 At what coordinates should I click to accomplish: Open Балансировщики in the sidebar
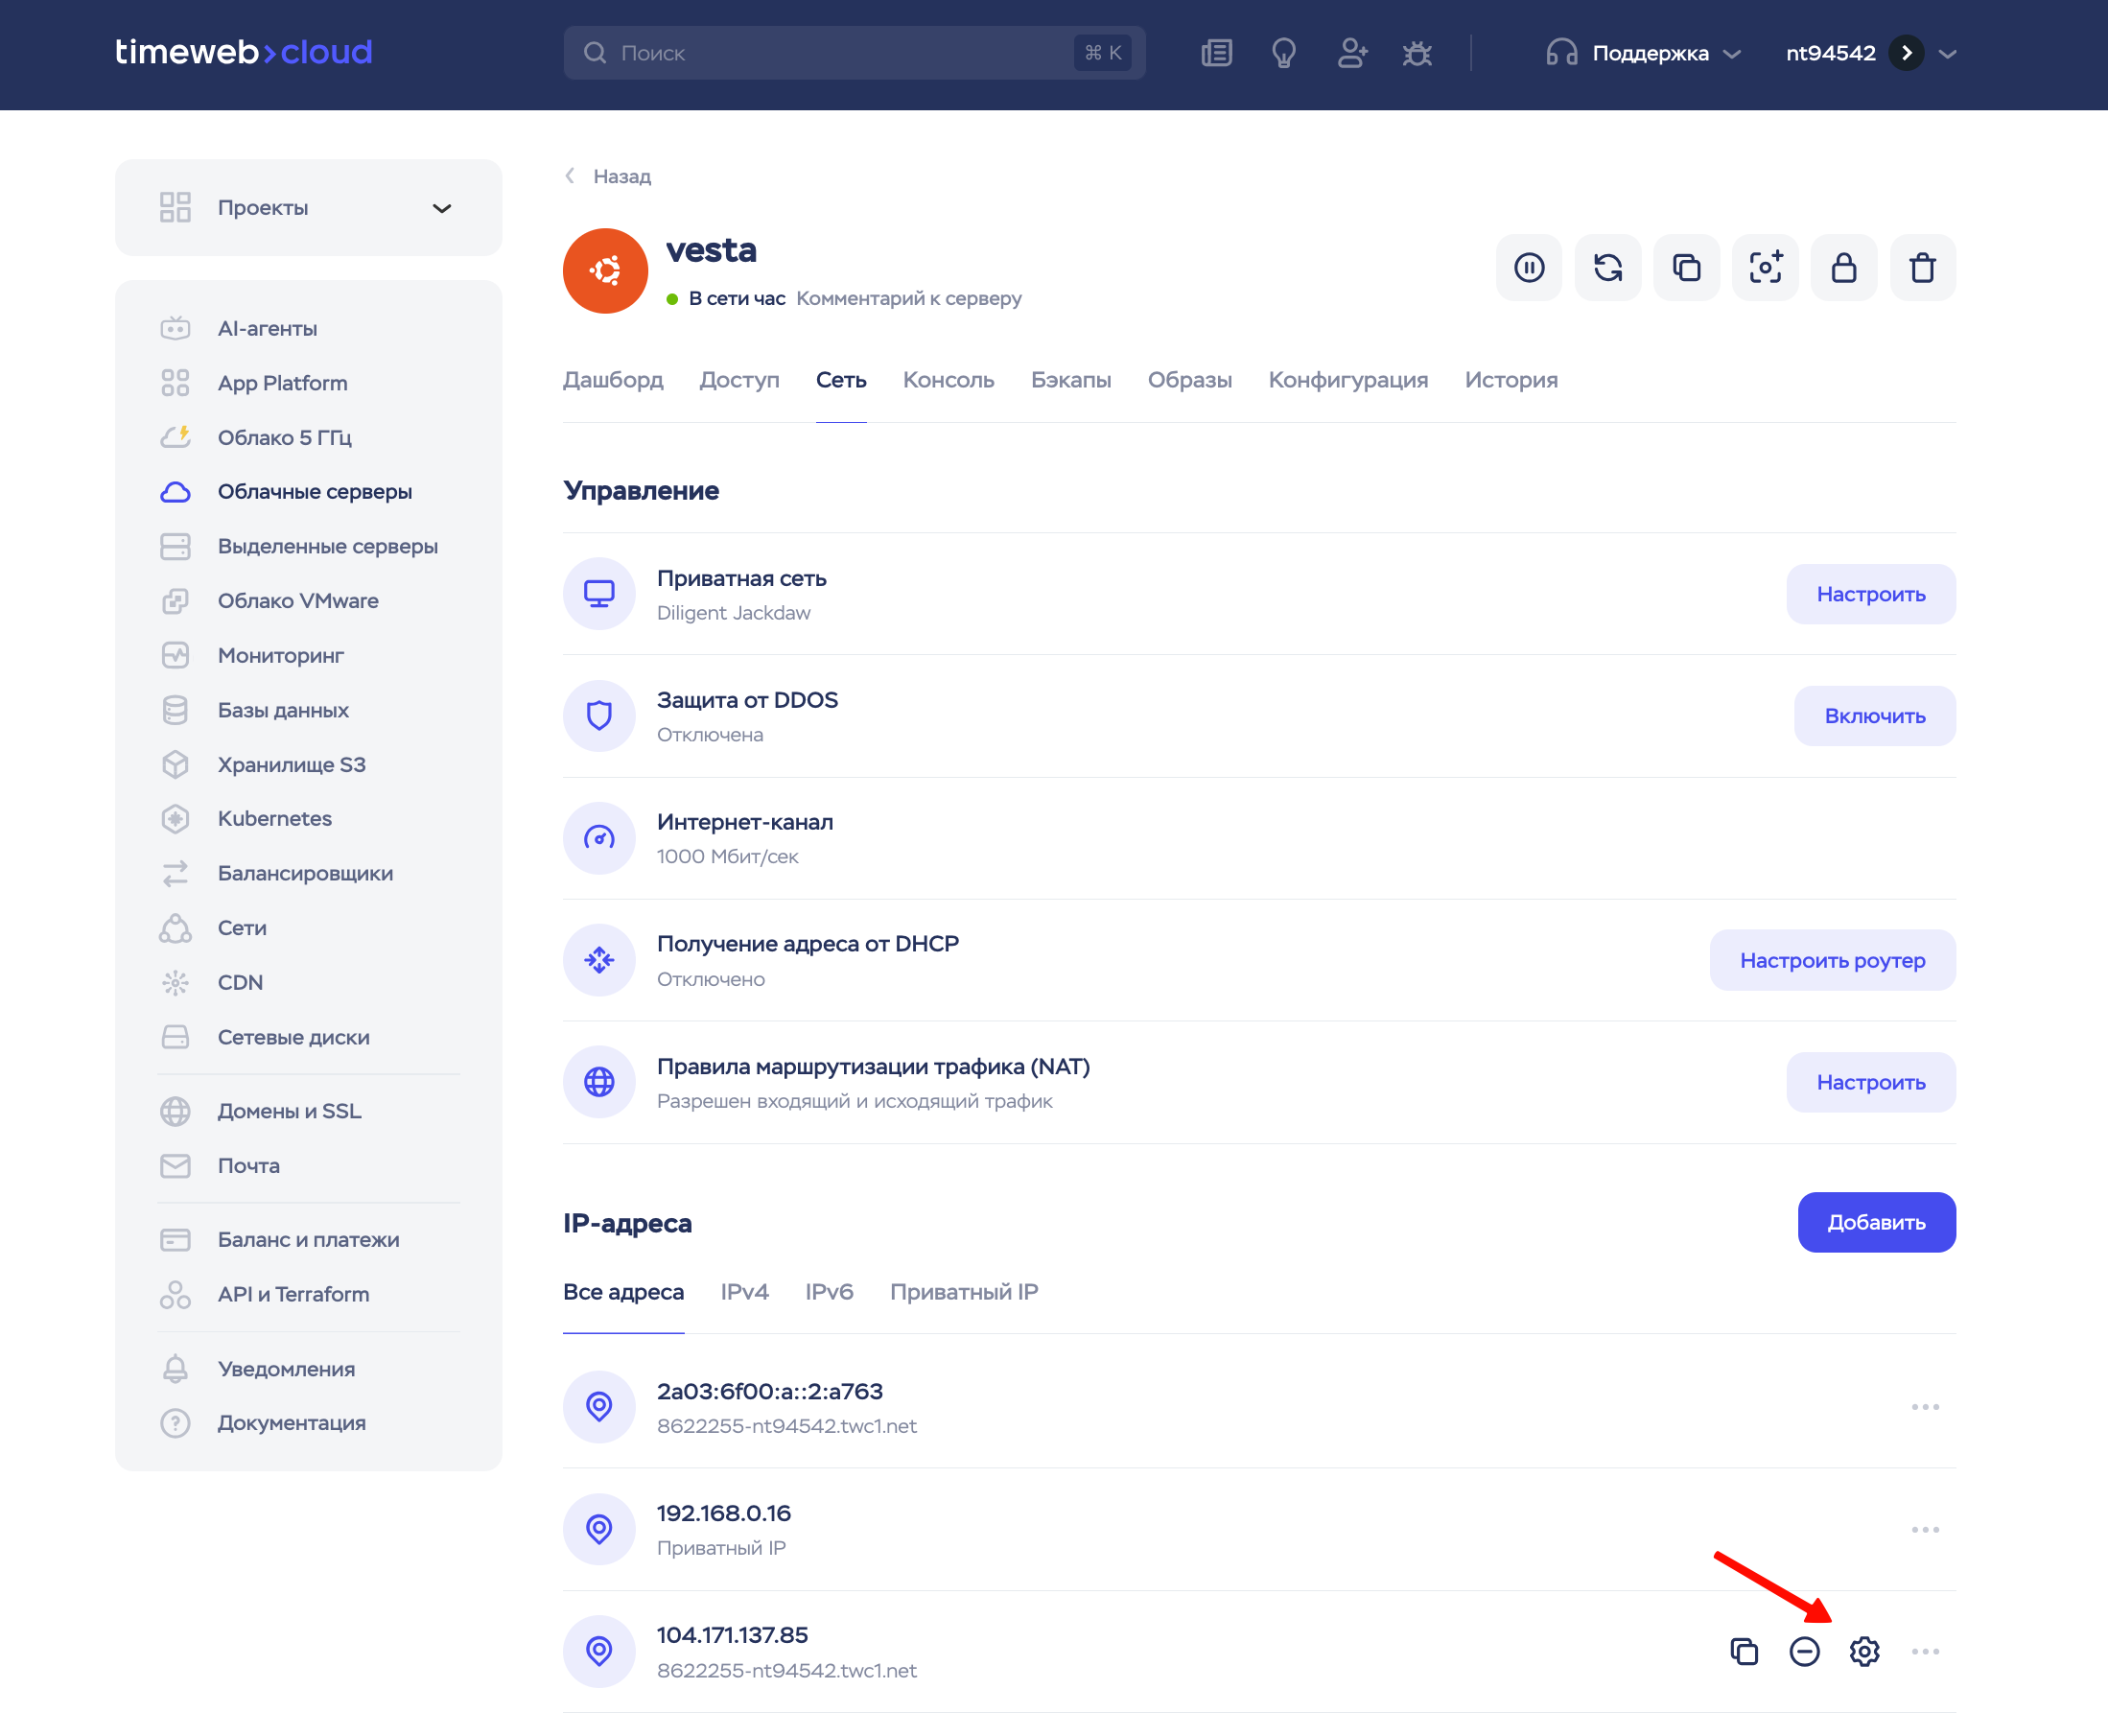[x=308, y=873]
